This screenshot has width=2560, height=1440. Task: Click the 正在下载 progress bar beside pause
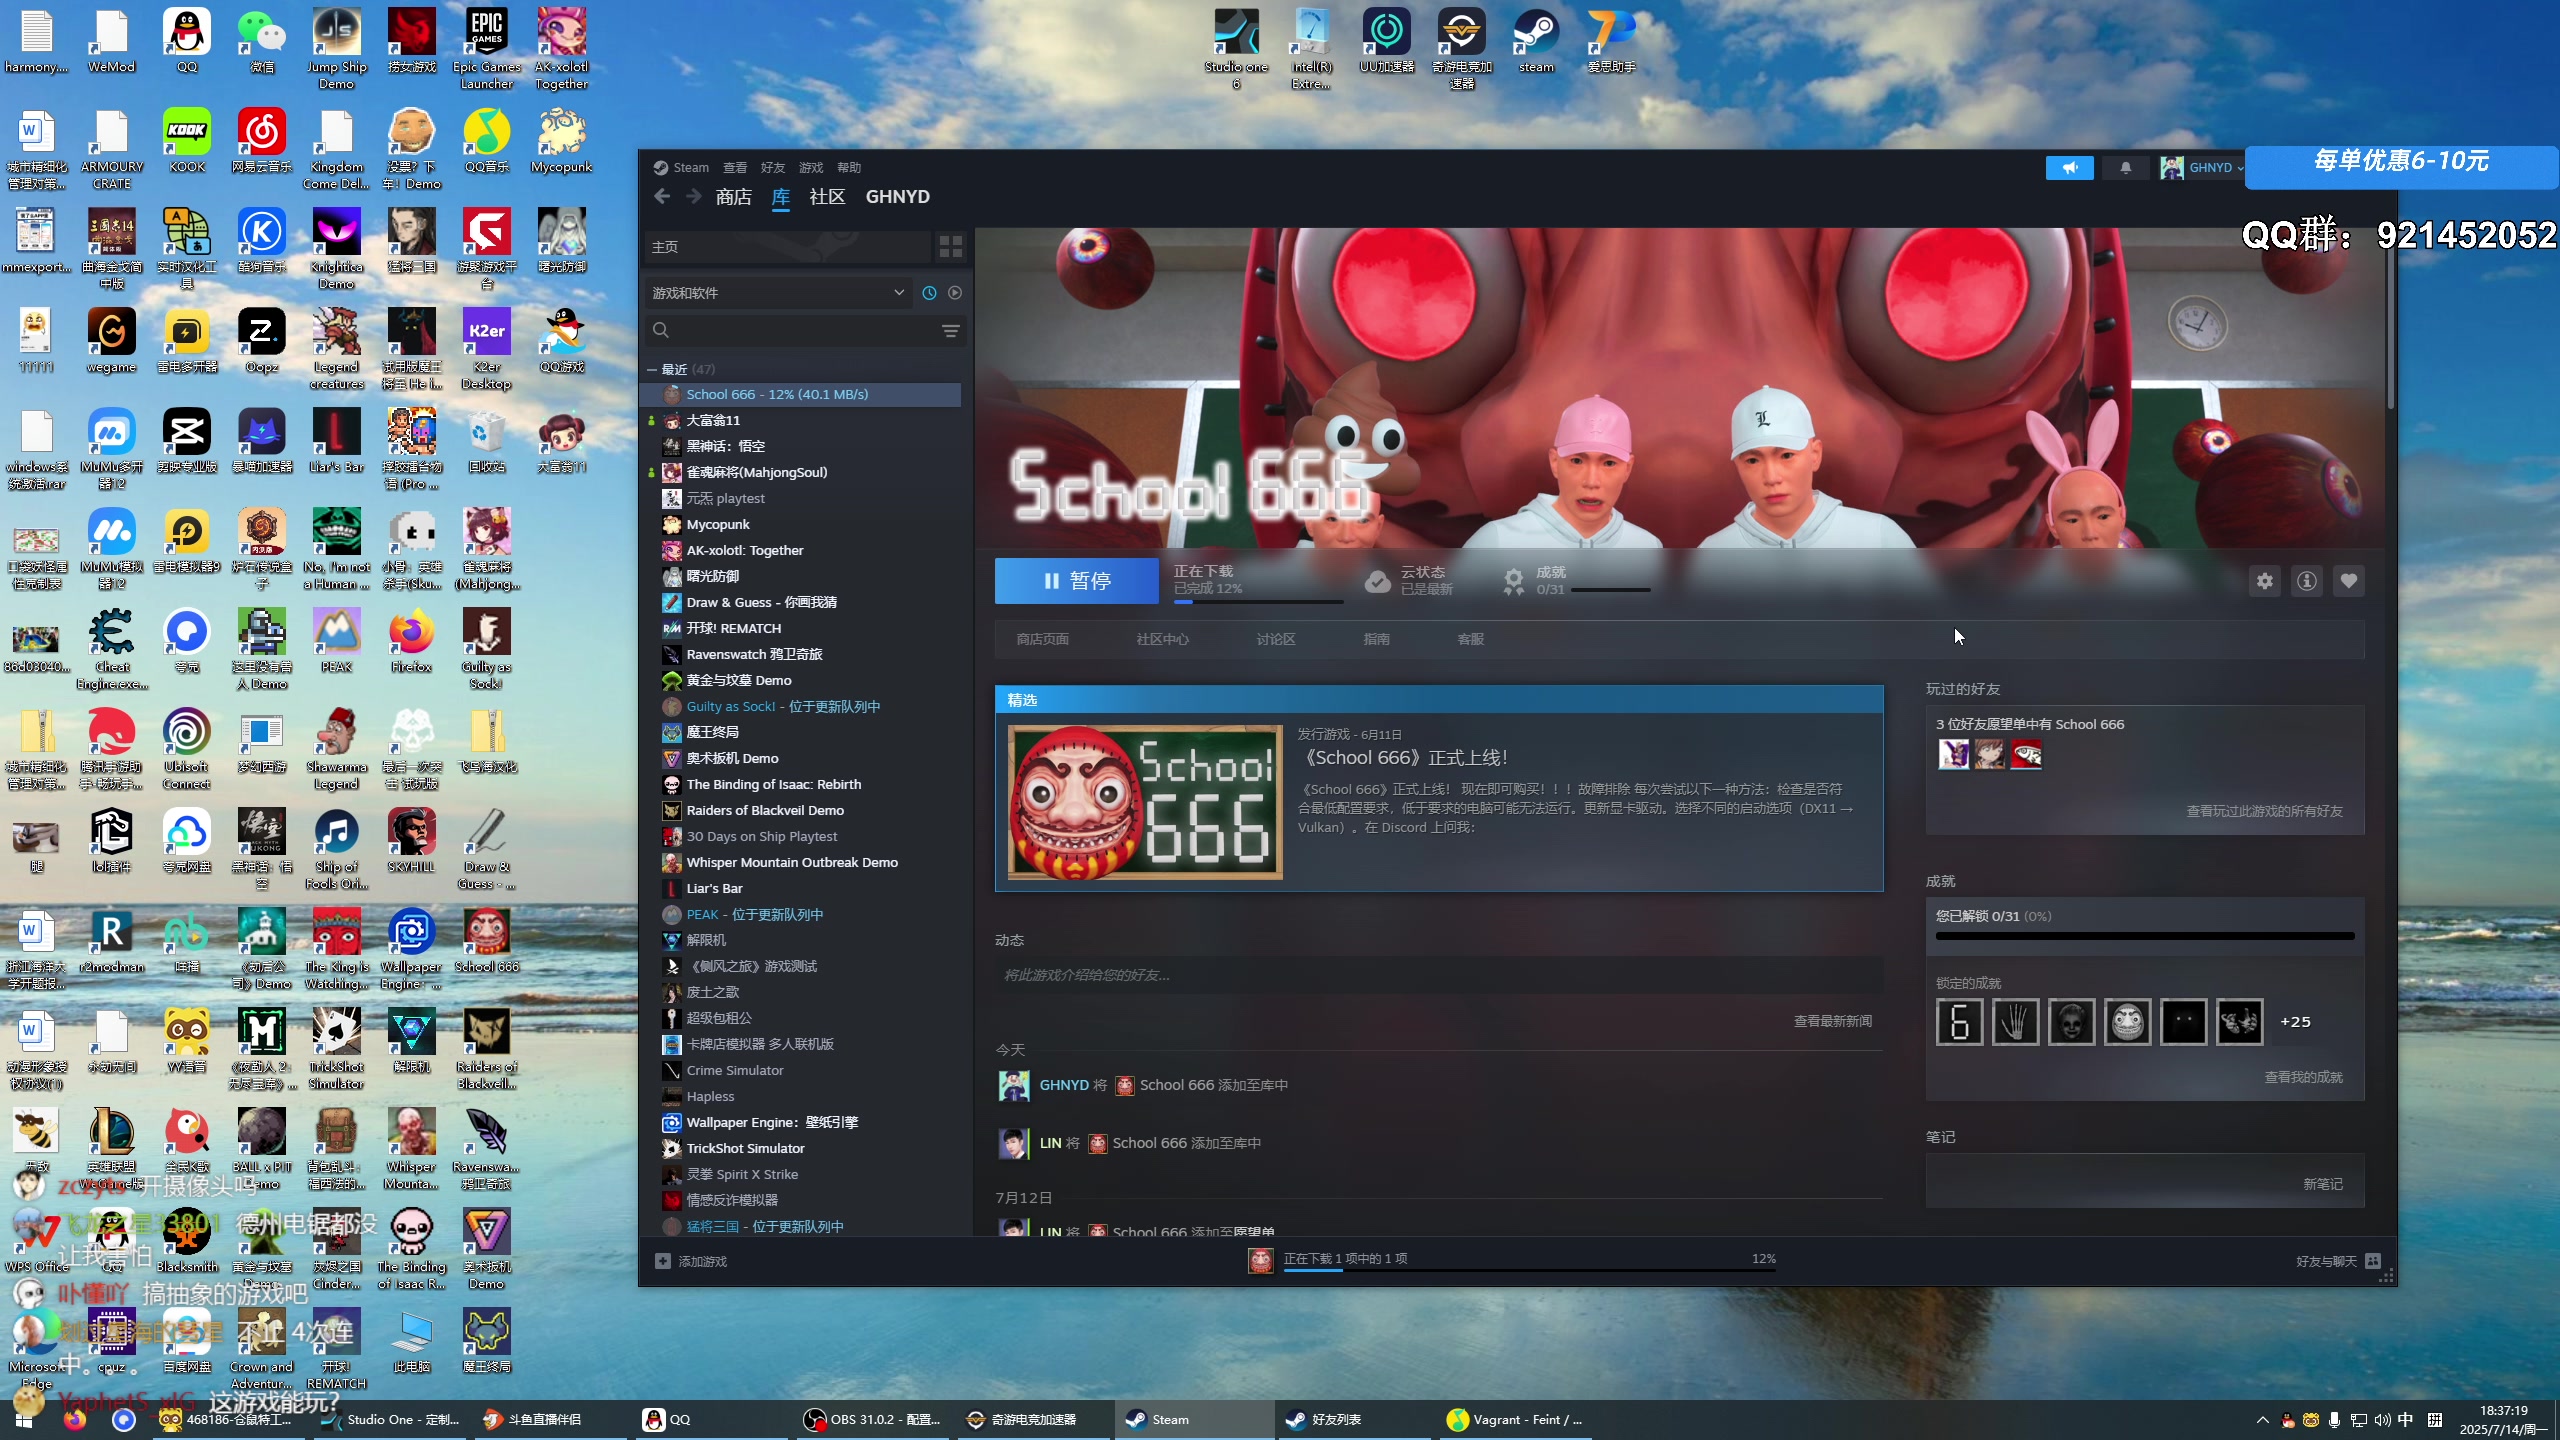[x=1258, y=602]
